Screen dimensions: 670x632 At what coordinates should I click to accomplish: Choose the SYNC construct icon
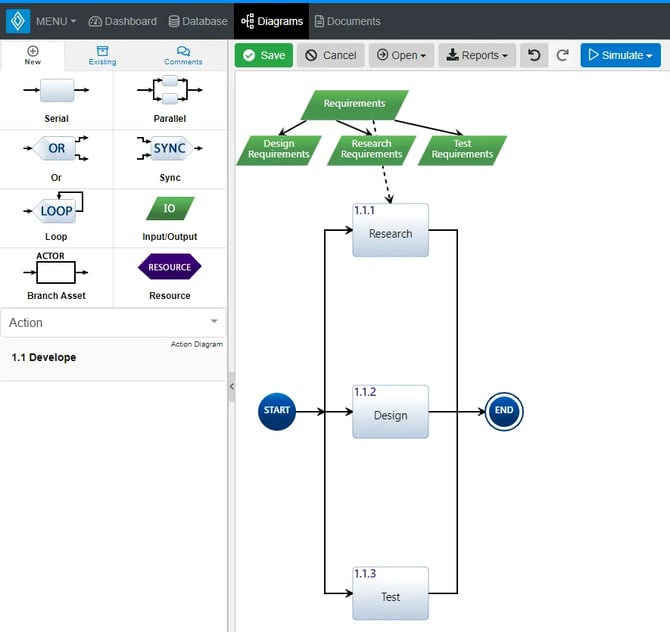click(x=170, y=149)
